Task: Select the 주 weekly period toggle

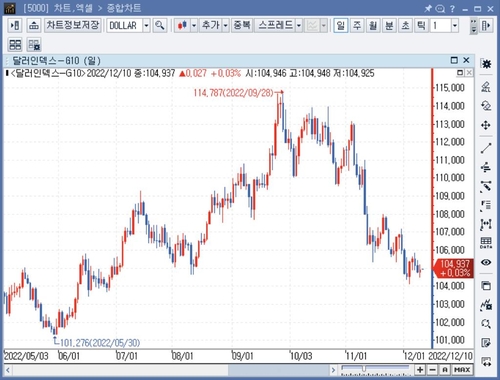Action: [x=357, y=26]
